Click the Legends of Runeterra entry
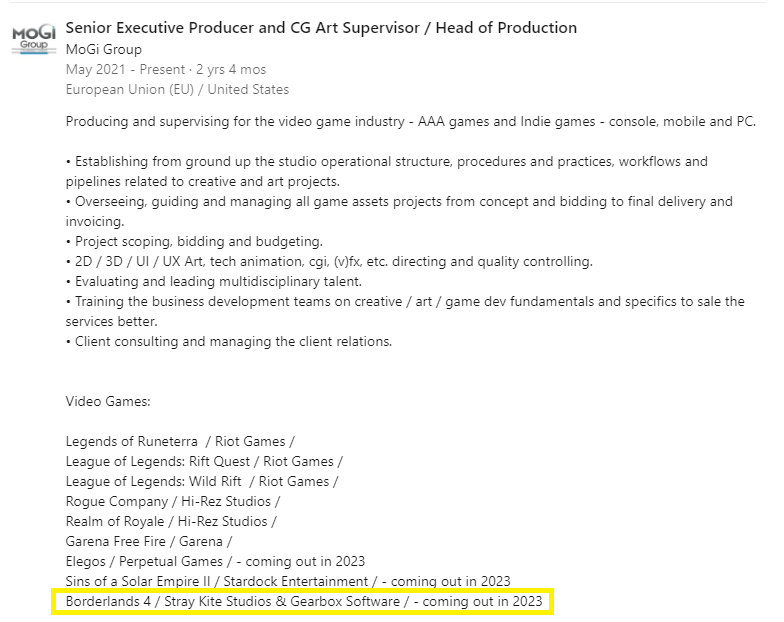The height and width of the screenshot is (622, 784). (x=180, y=441)
